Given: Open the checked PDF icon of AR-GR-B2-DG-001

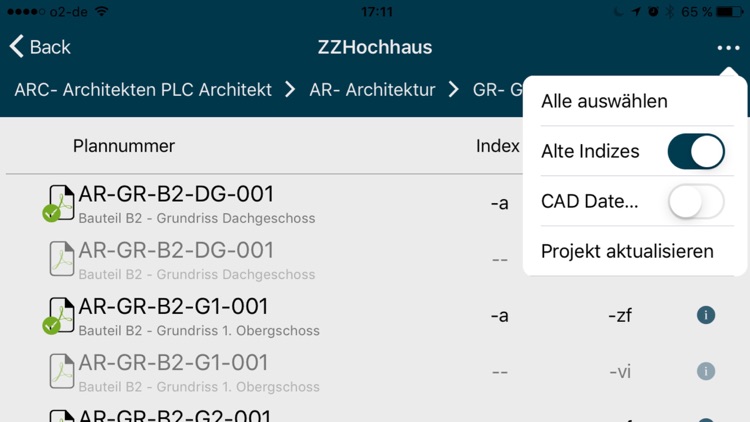Looking at the screenshot, I should [x=58, y=203].
